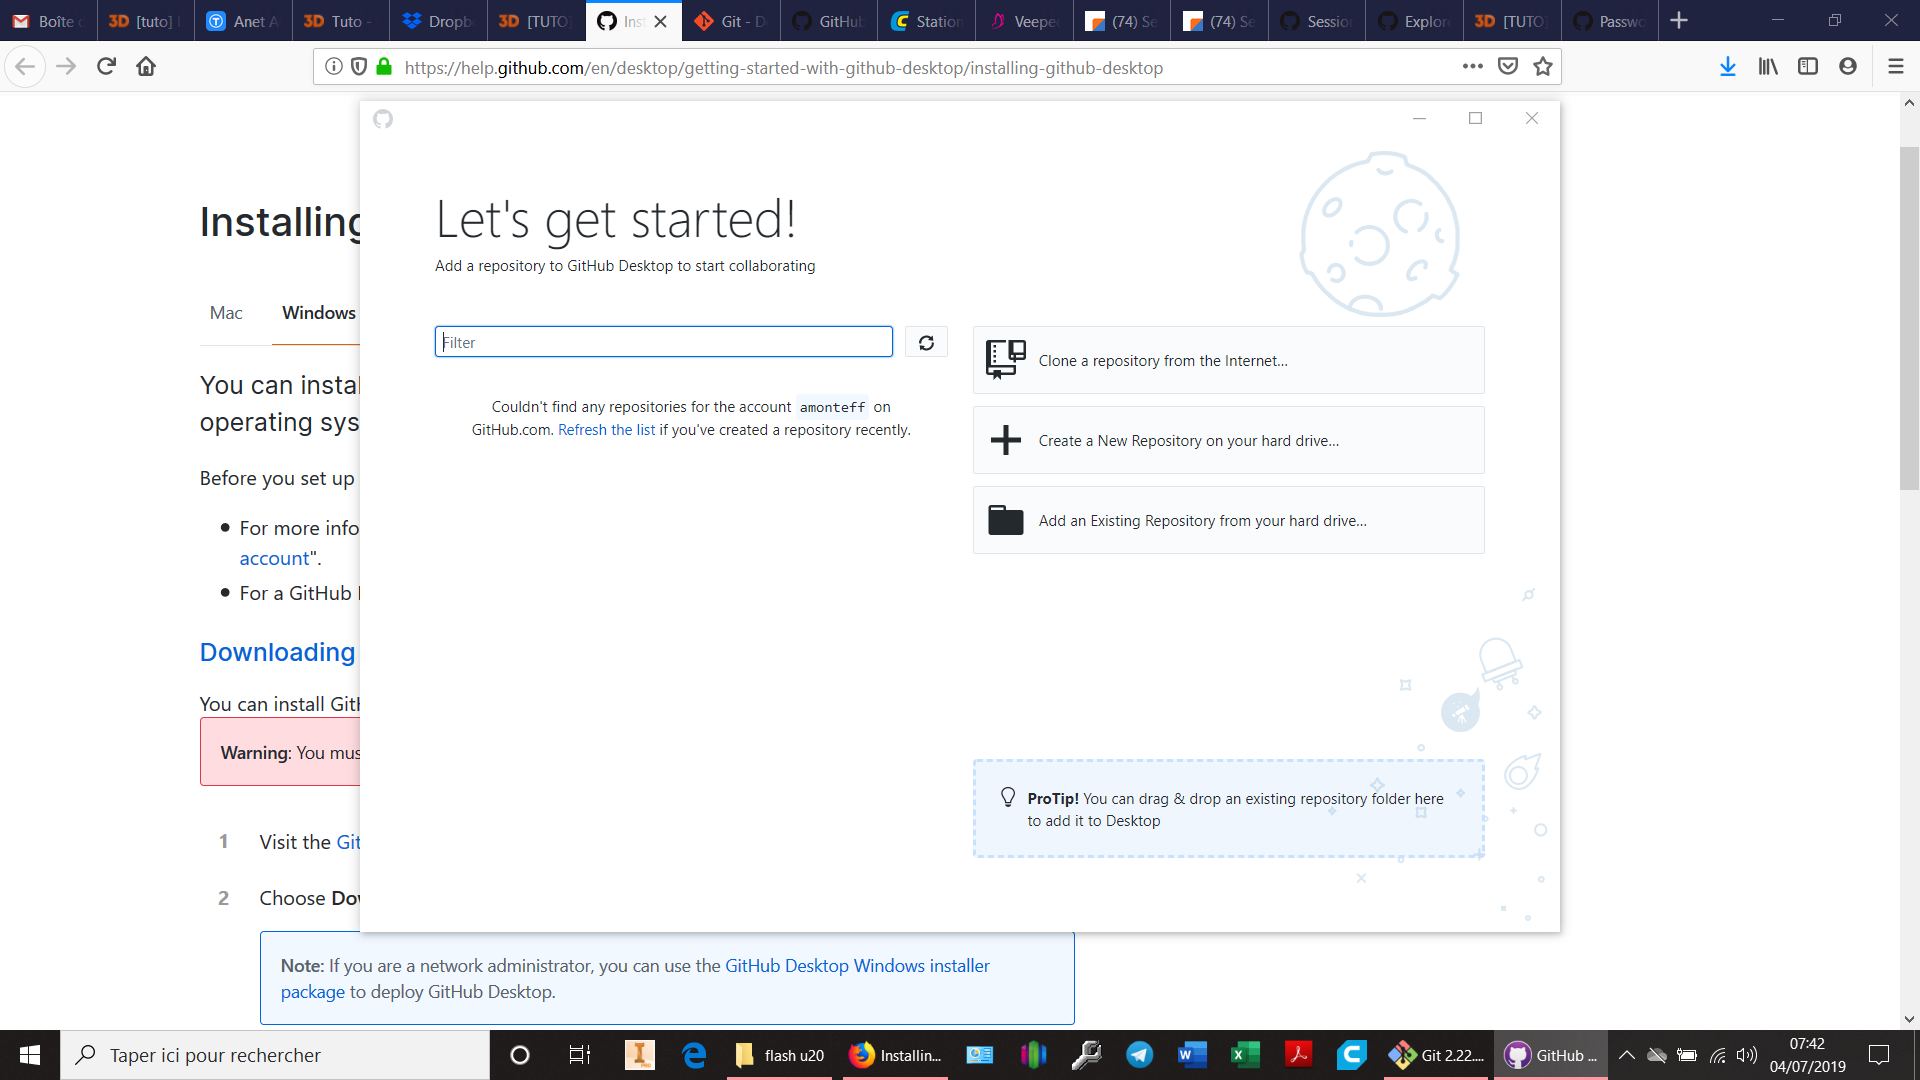Open a new Firefox tab
Viewport: 1920px width, 1080px height.
(x=1679, y=20)
